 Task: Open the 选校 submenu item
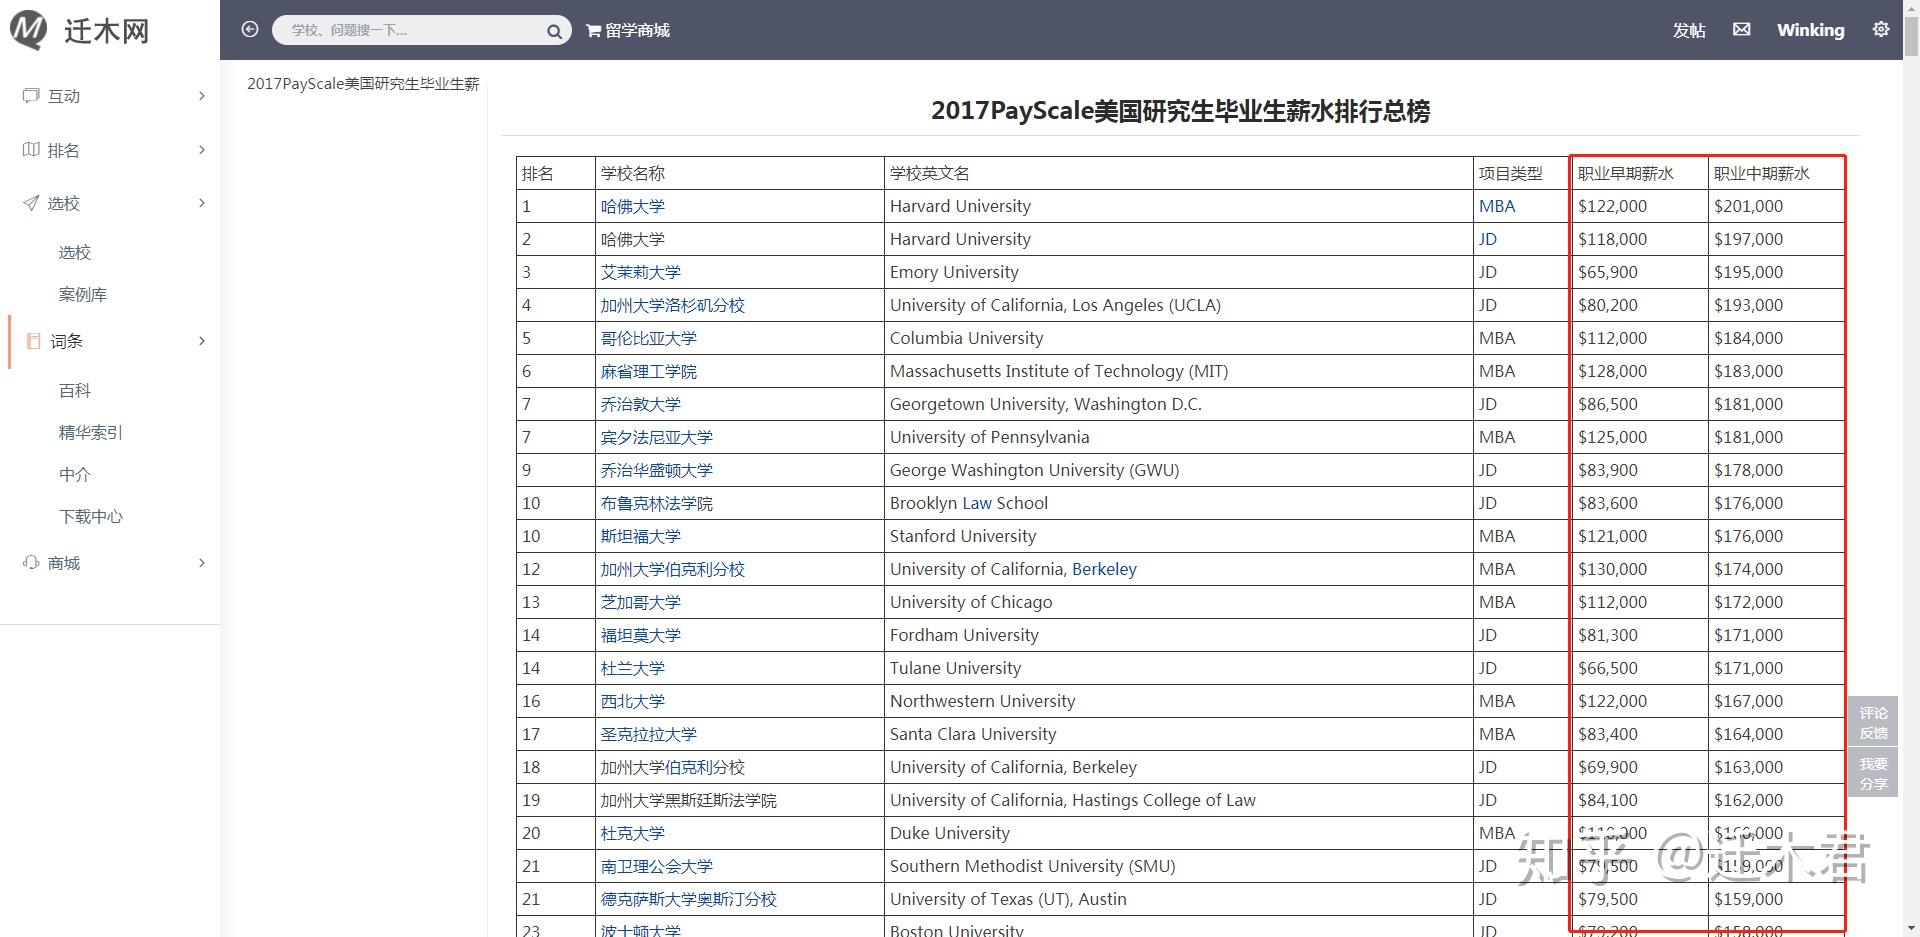75,253
